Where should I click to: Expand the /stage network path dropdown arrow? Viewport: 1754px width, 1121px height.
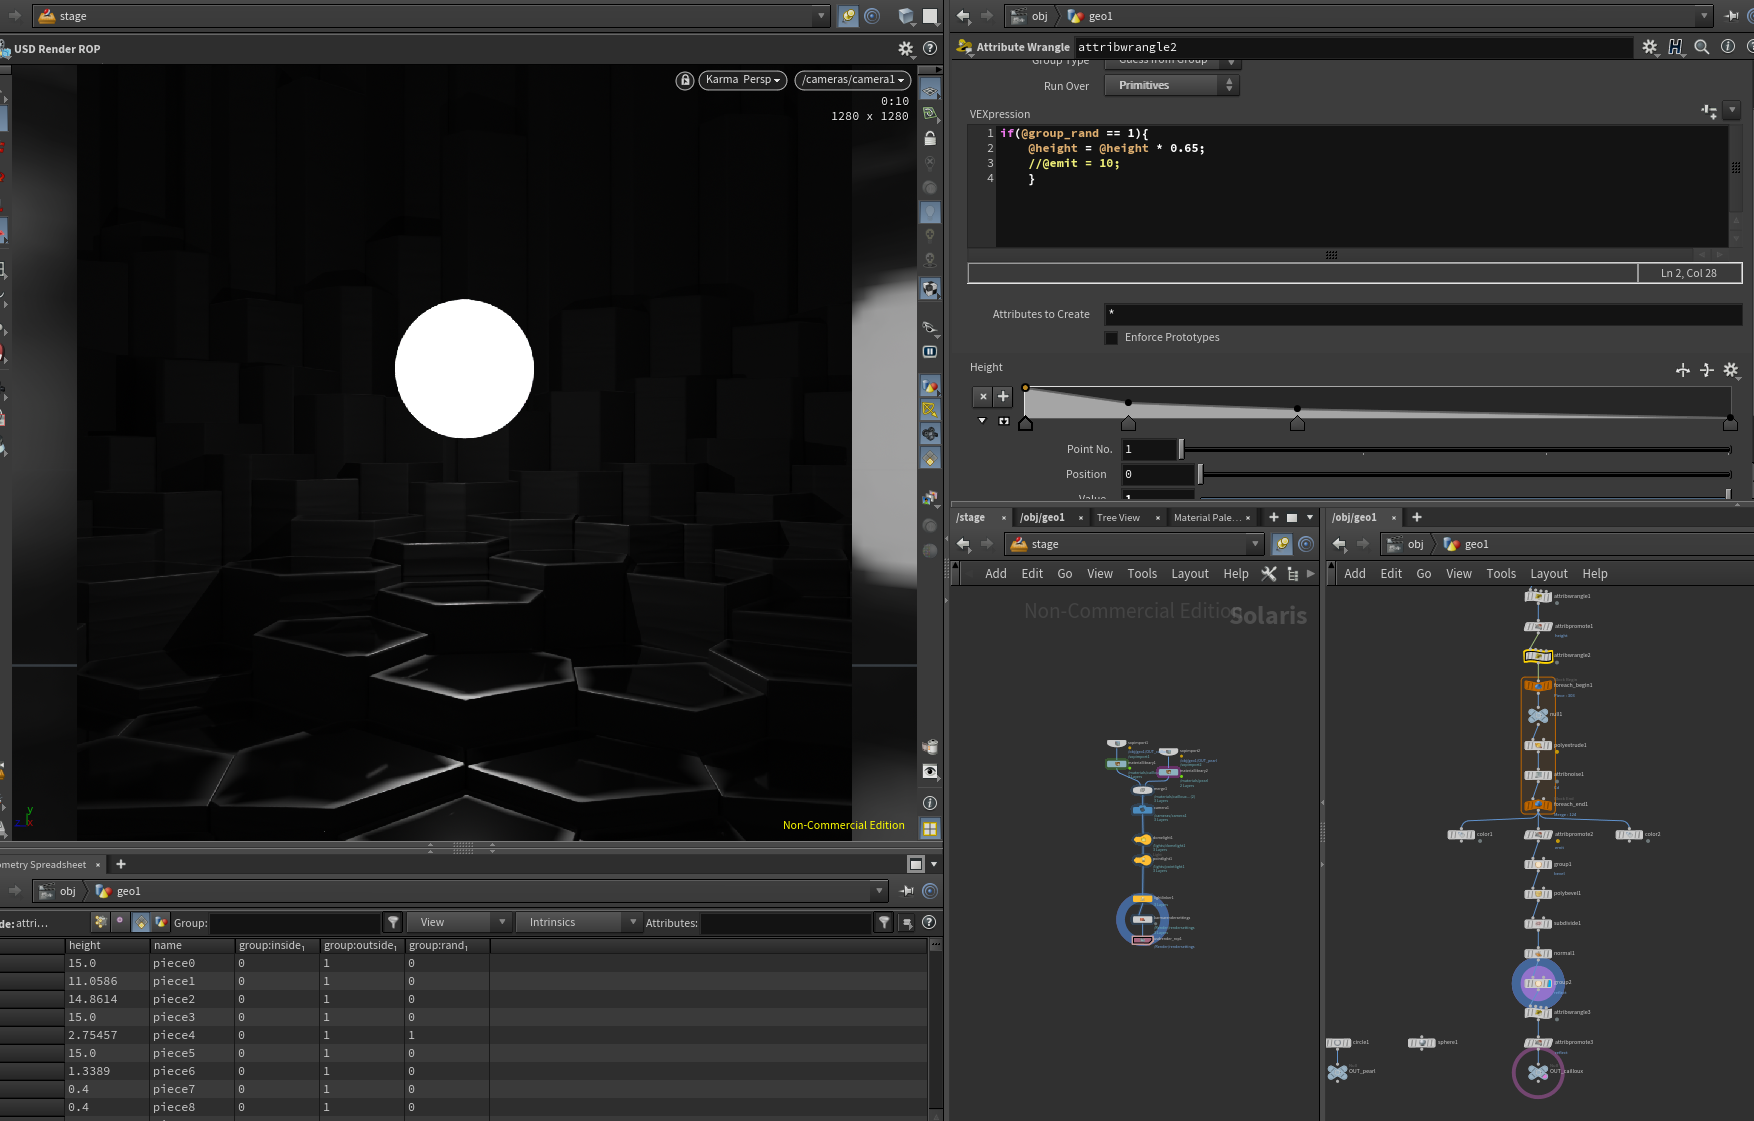click(x=1255, y=544)
